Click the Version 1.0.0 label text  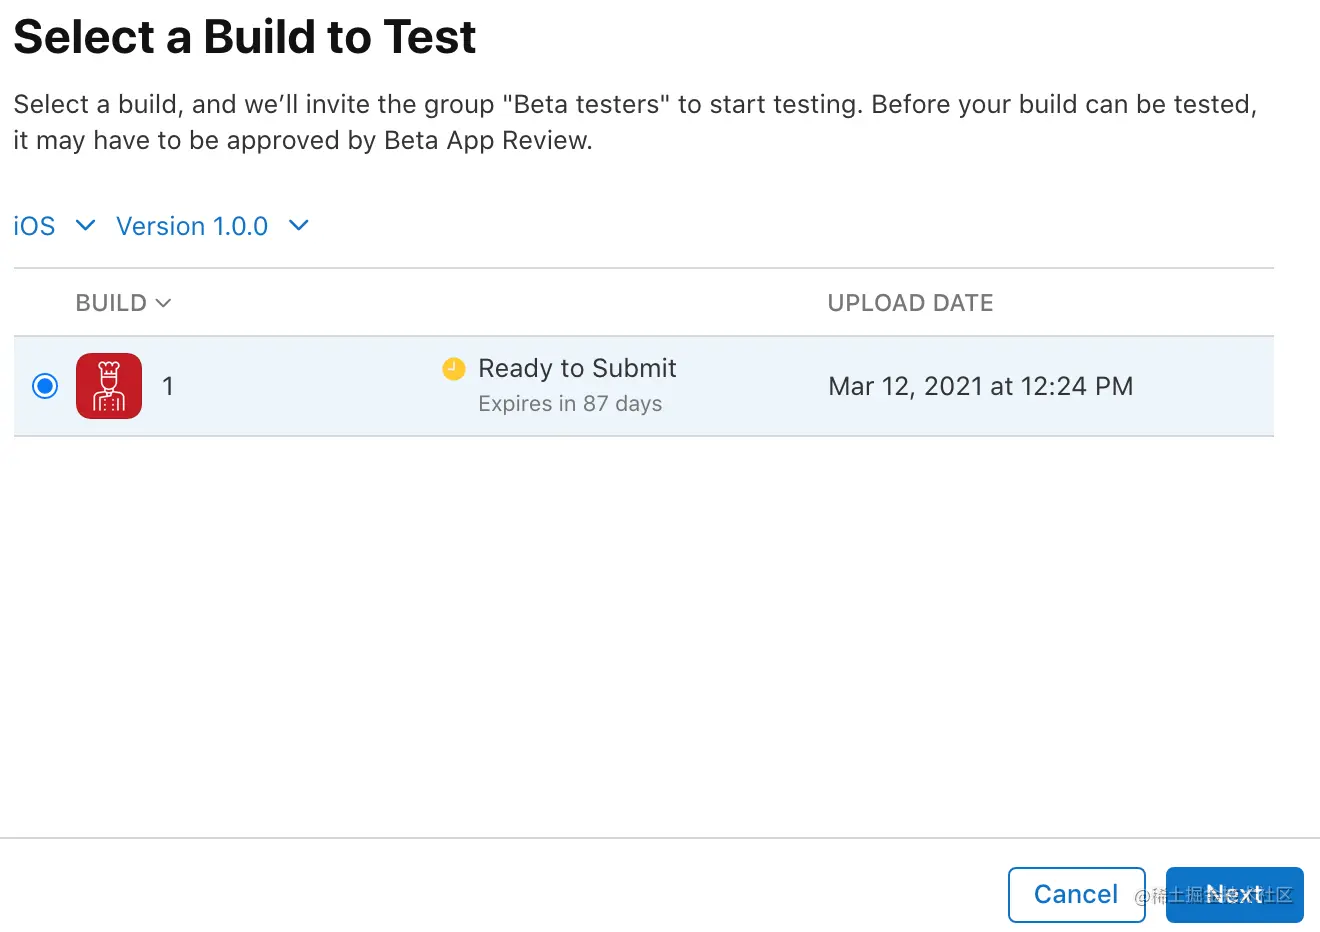point(192,226)
